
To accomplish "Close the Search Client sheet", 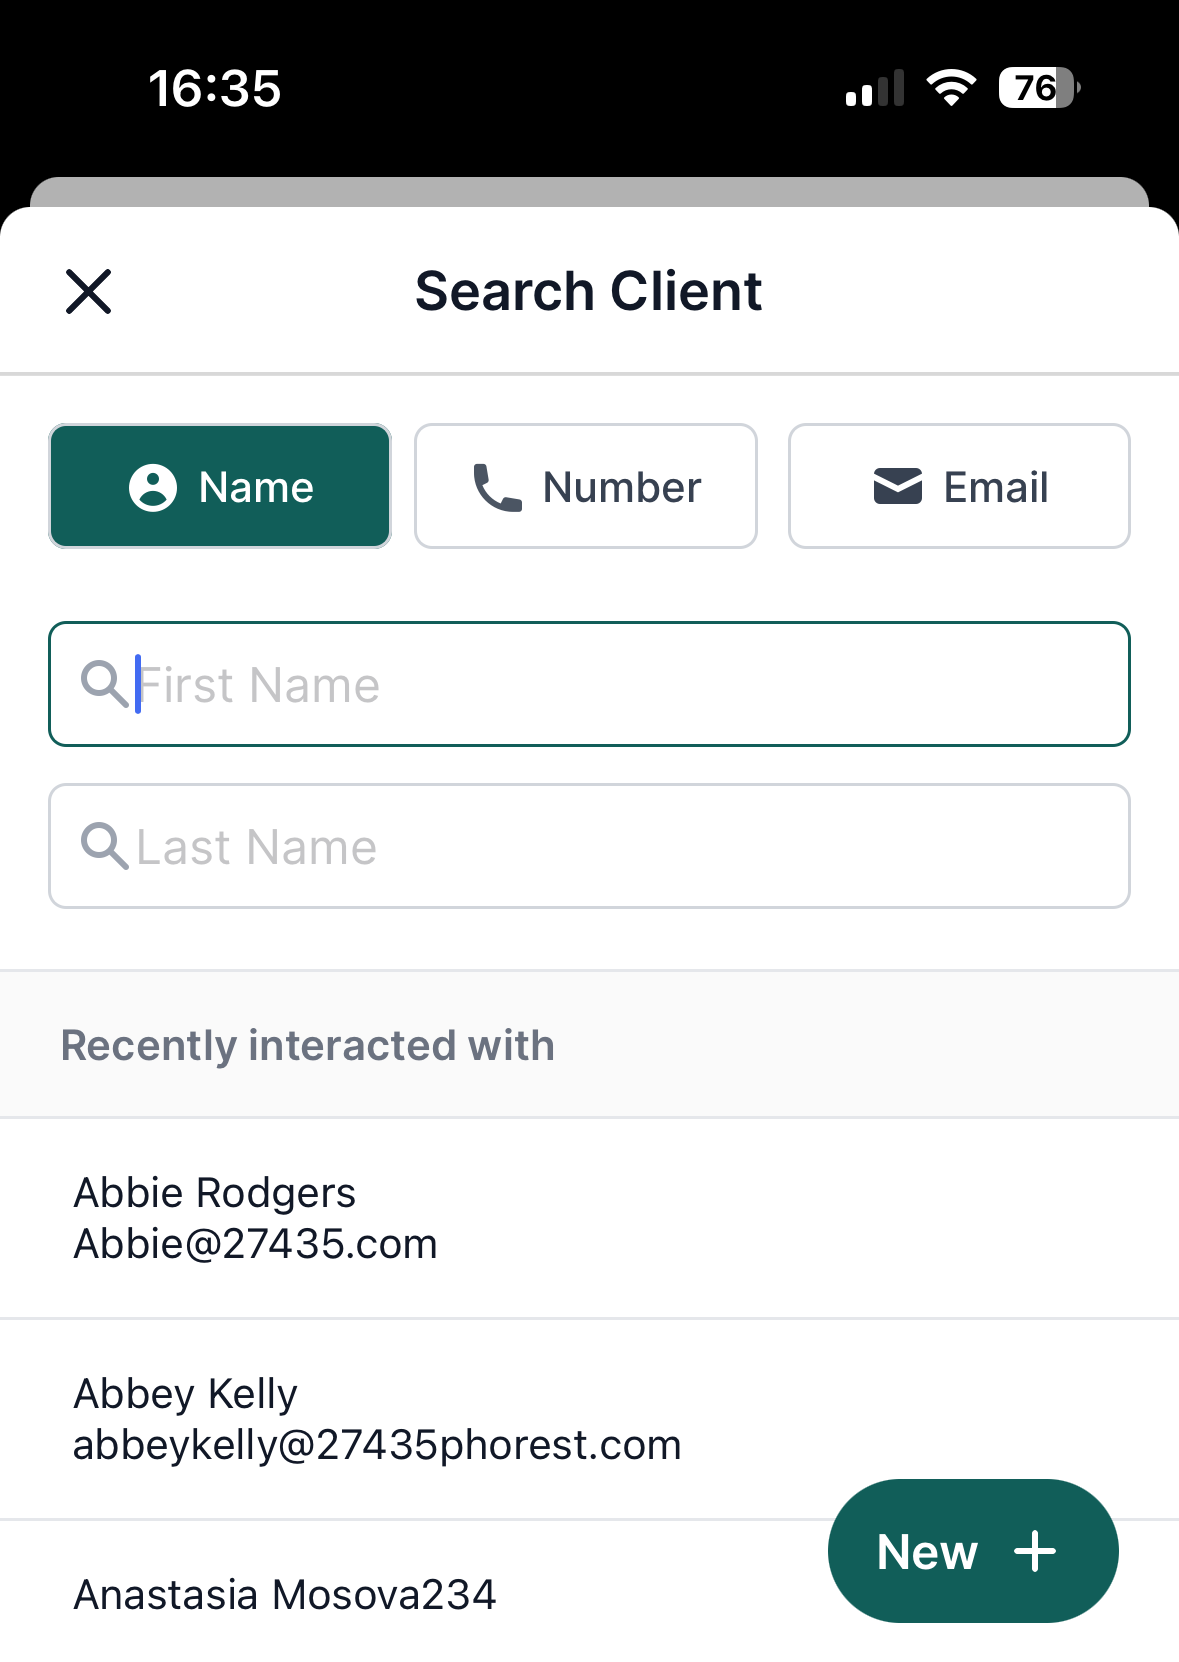I will click(x=89, y=292).
